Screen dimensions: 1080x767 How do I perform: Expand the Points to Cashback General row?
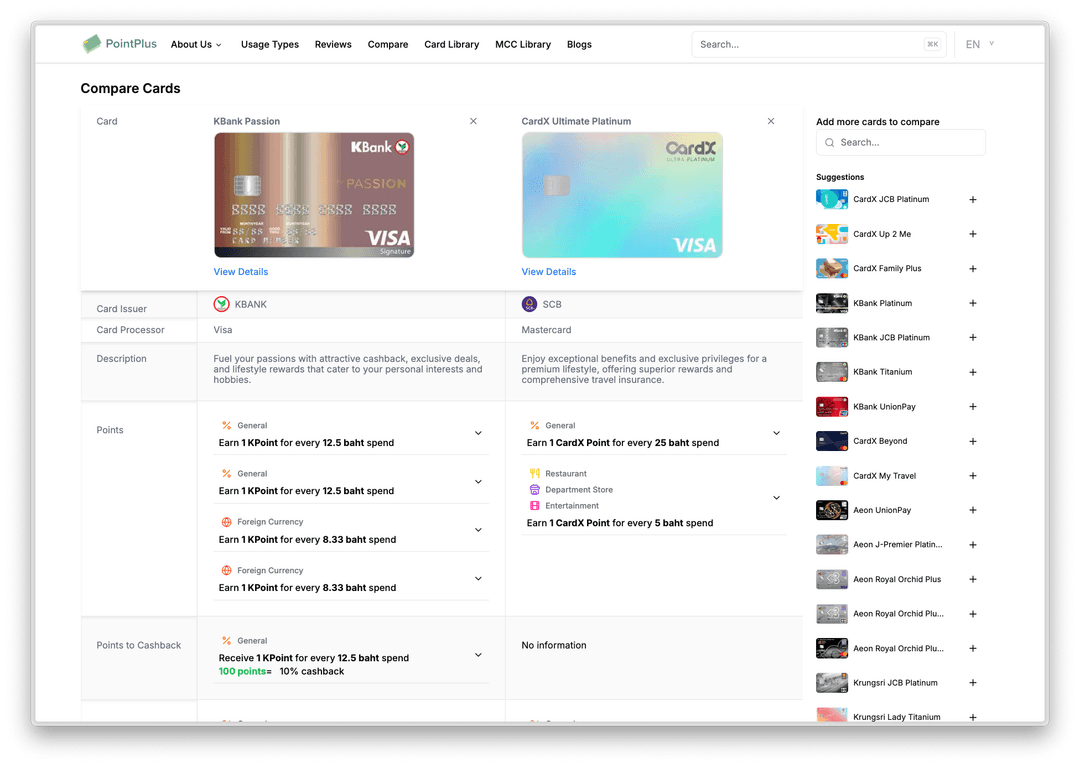point(478,655)
